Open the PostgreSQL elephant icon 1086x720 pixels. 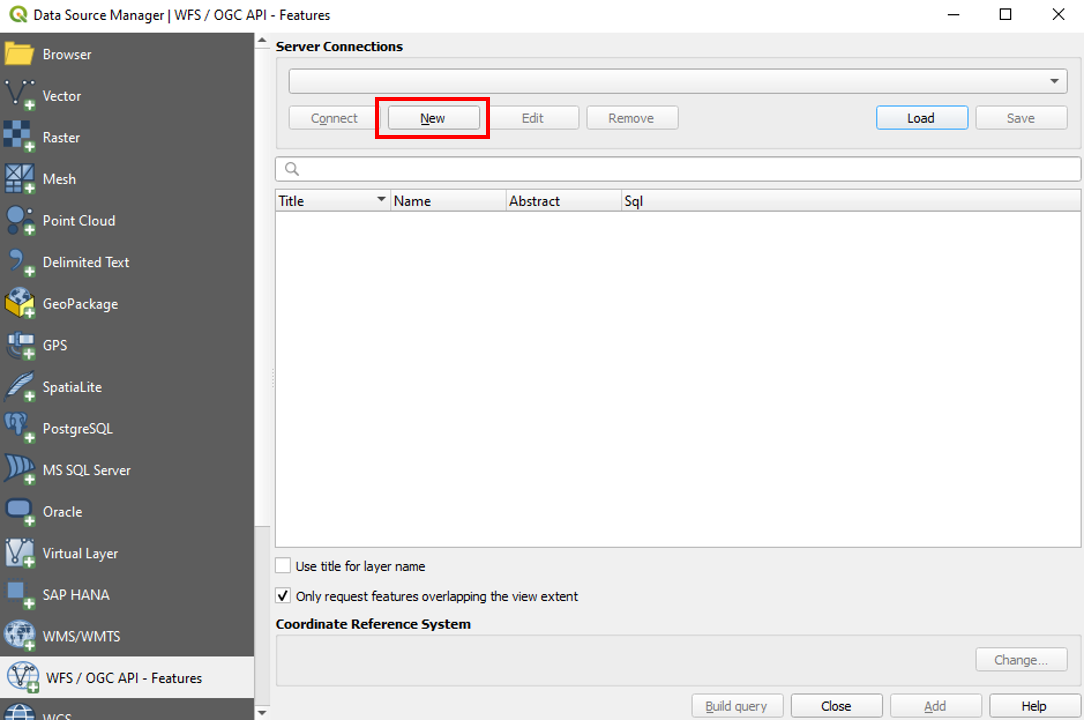pyautogui.click(x=19, y=428)
